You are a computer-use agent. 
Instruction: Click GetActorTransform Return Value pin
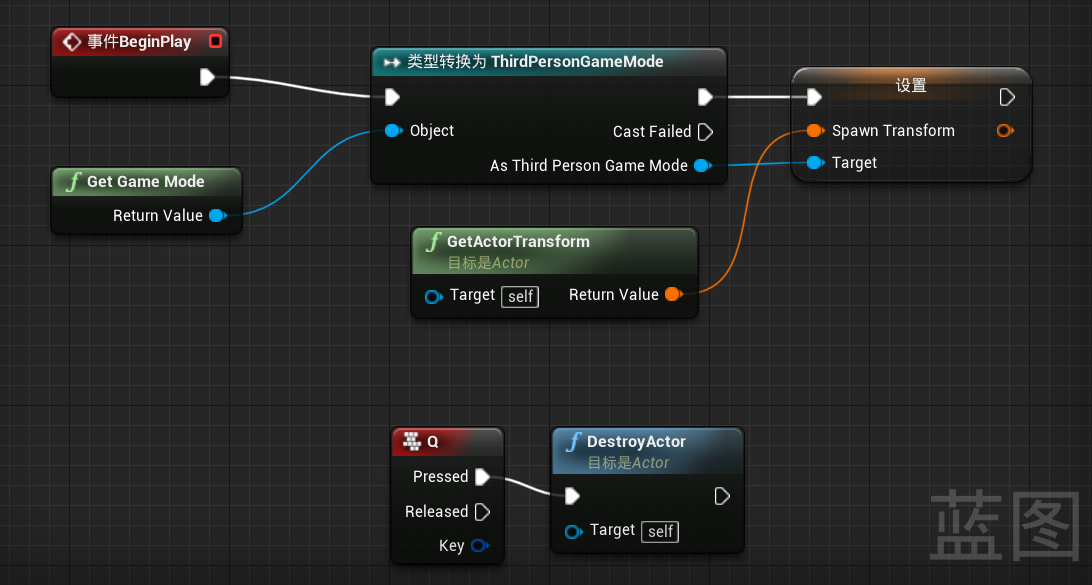tap(673, 294)
